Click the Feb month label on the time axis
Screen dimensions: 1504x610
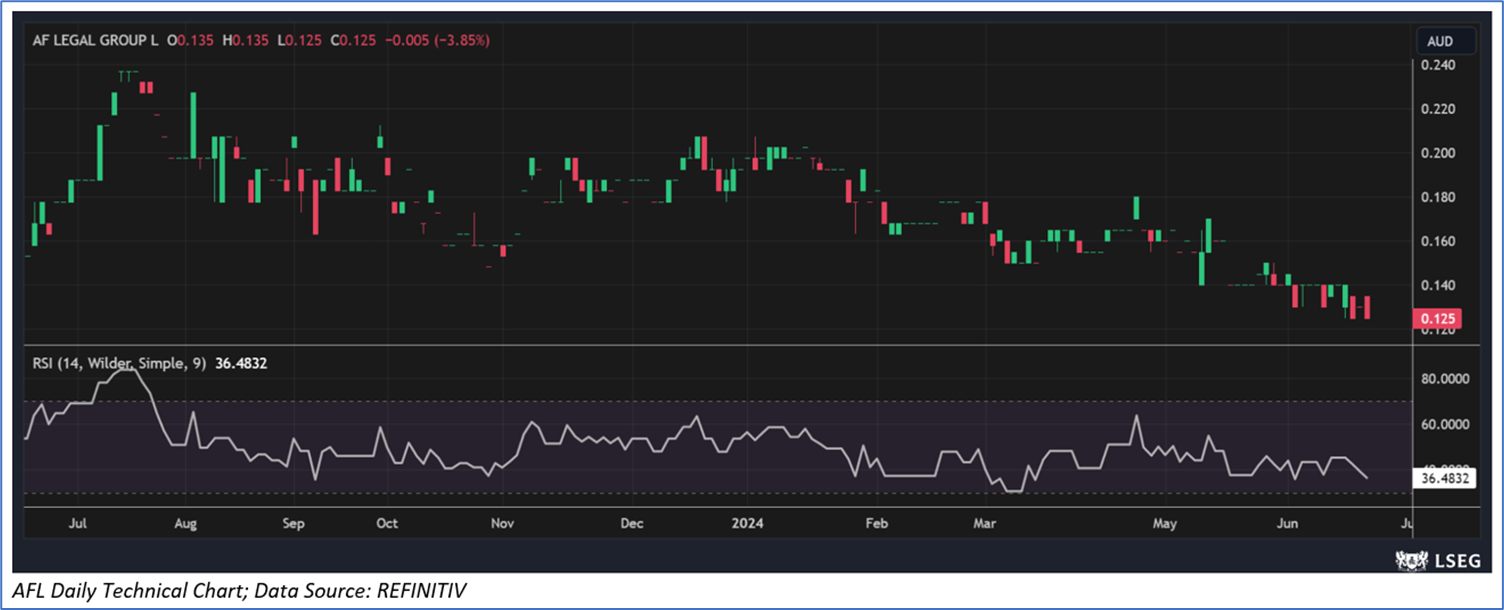(x=876, y=523)
